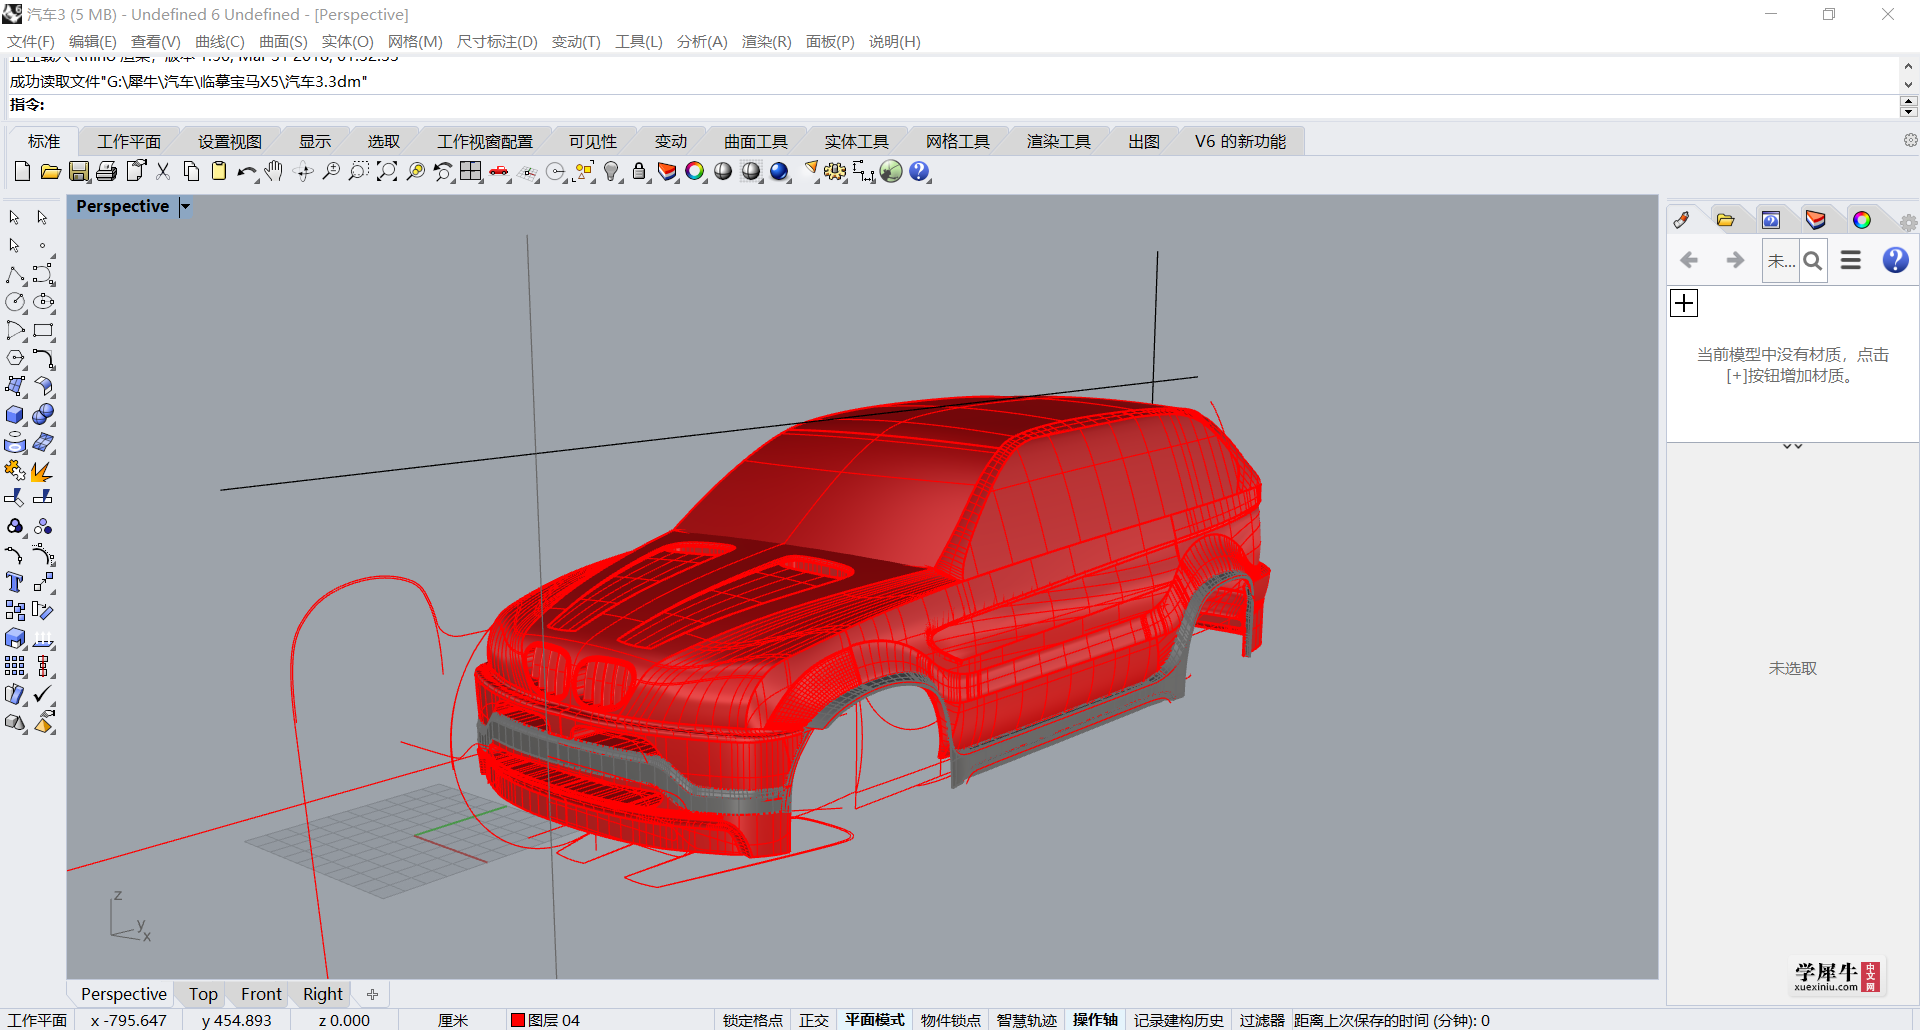Click the magnifier search button in materials panel
The height and width of the screenshot is (1030, 1920).
[1813, 261]
